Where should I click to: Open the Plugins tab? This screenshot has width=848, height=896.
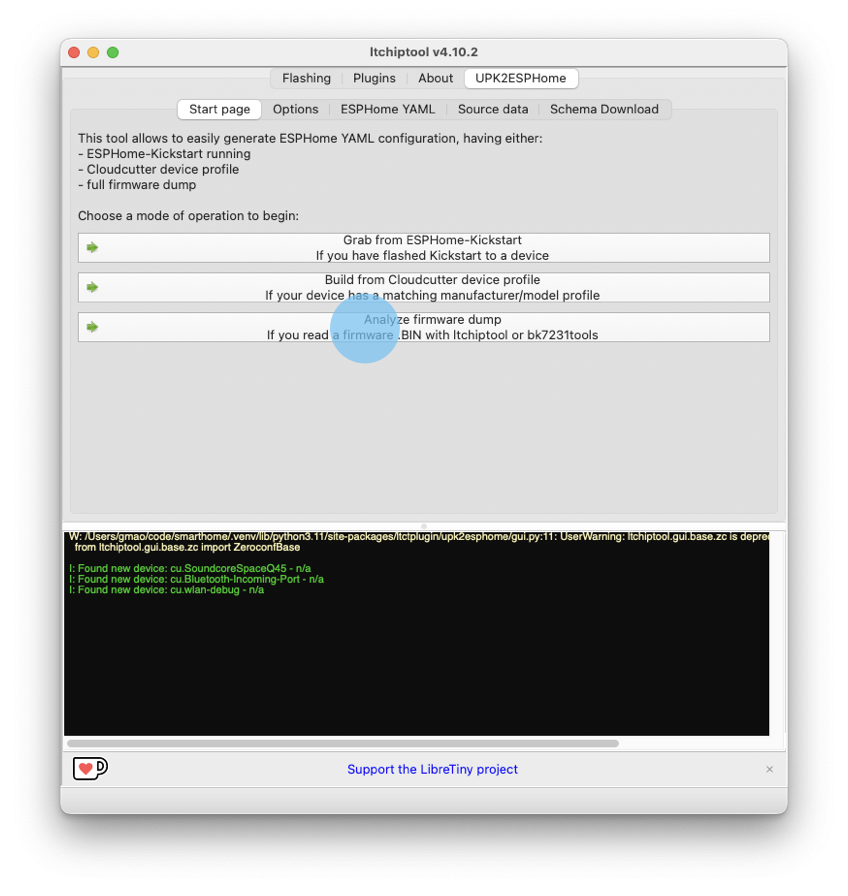click(x=374, y=78)
